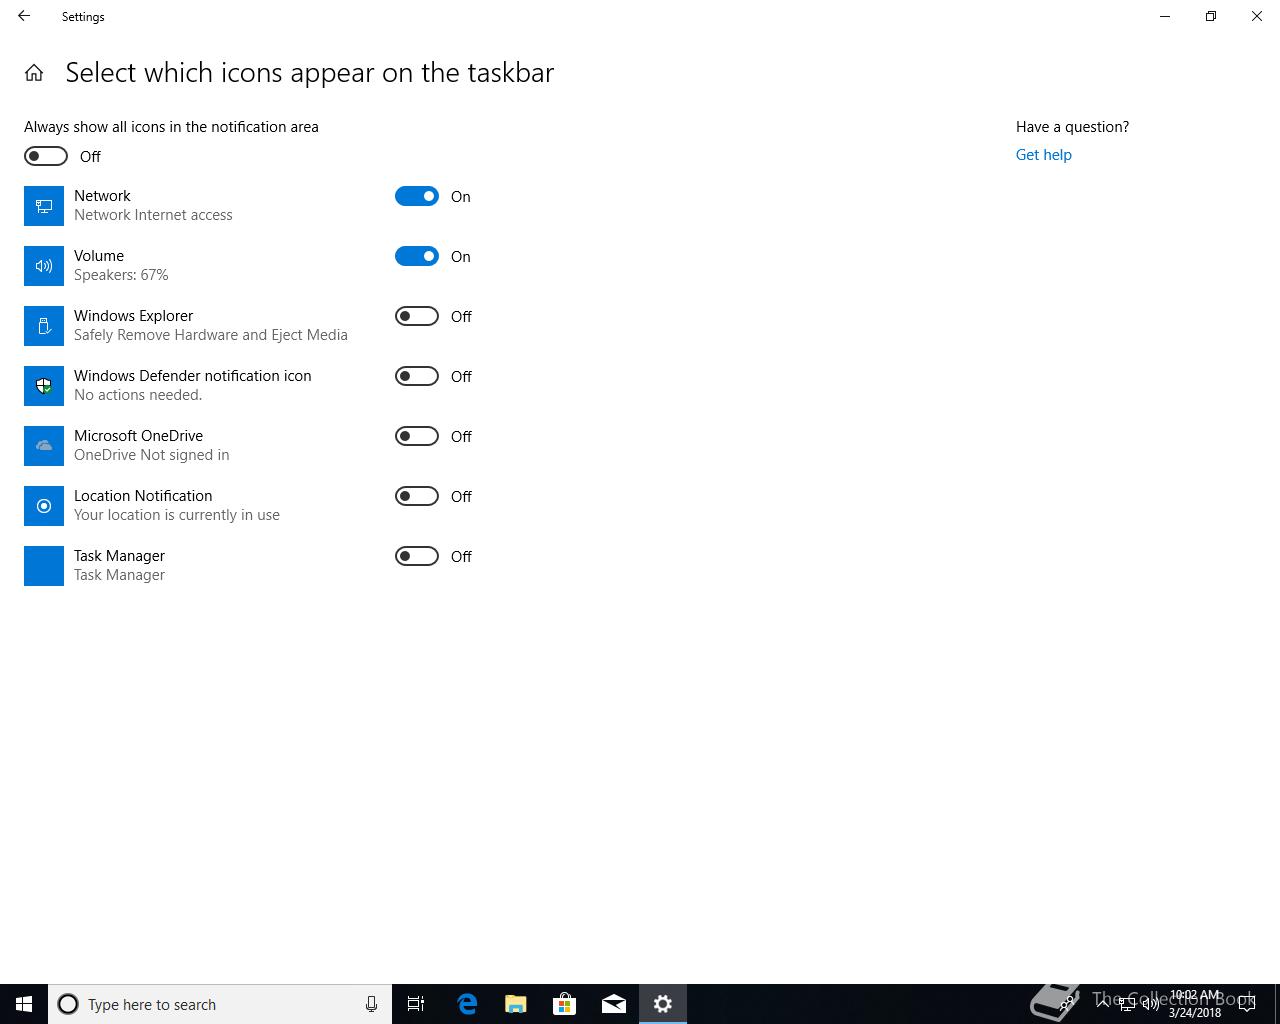Turn off the Volume icon toggle

coord(417,256)
